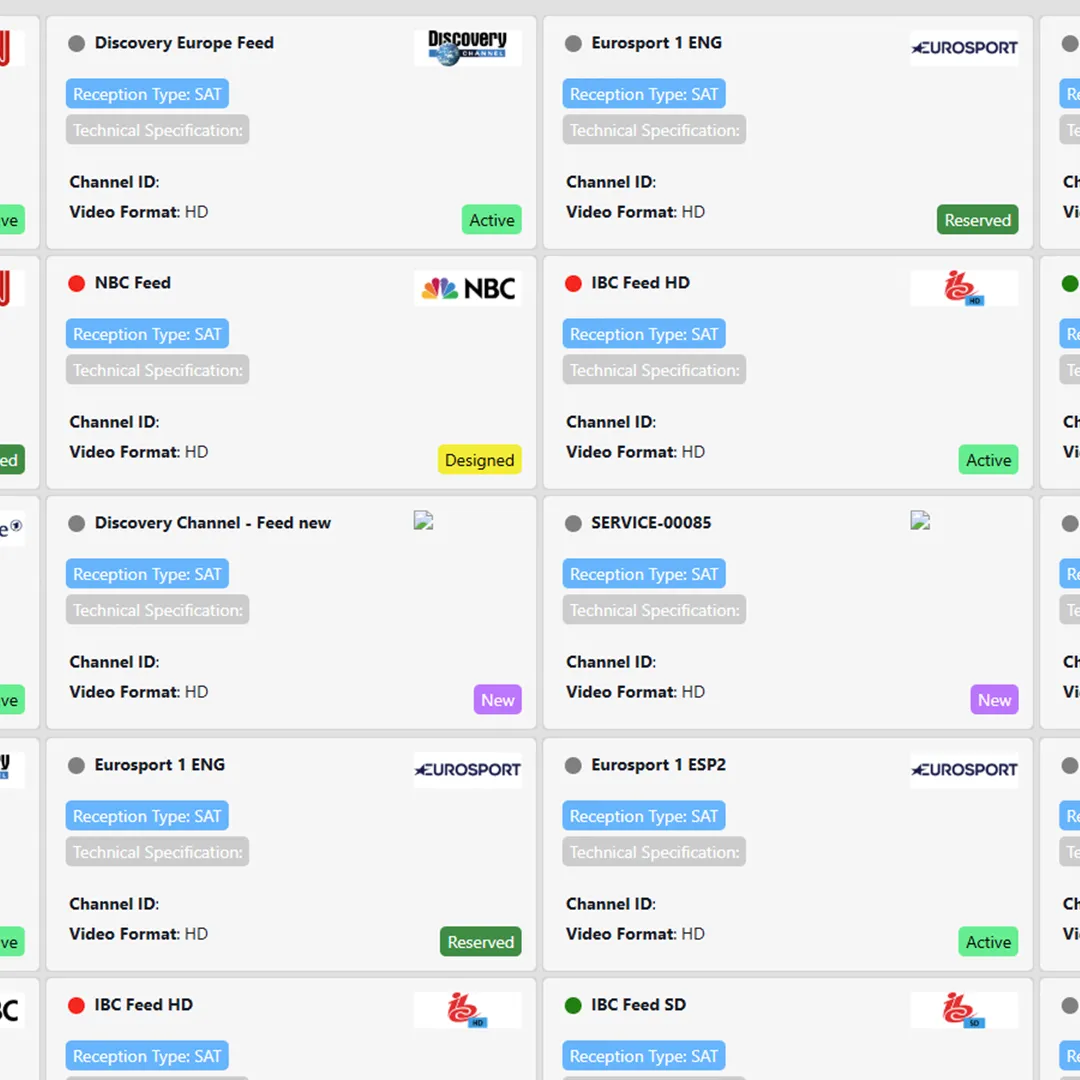The image size is (1080, 1080).
Task: Click Reception Type: SAT on Eurosport 1 ESP2
Action: (x=644, y=816)
